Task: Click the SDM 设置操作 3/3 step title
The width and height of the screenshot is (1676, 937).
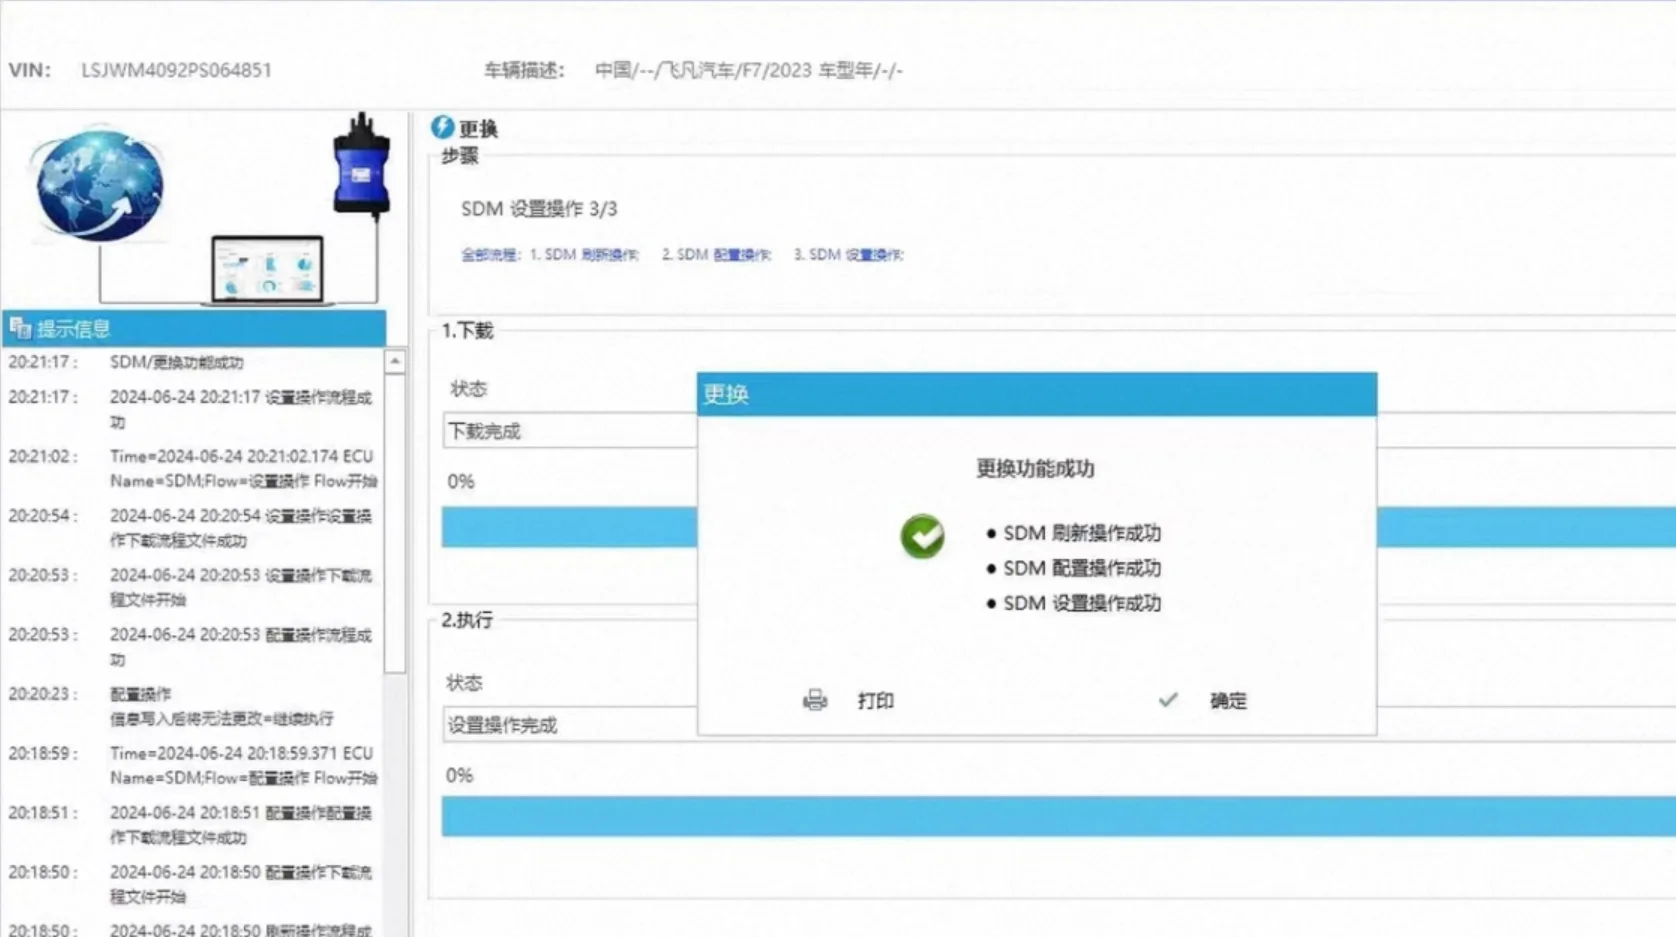Action: pyautogui.click(x=539, y=209)
